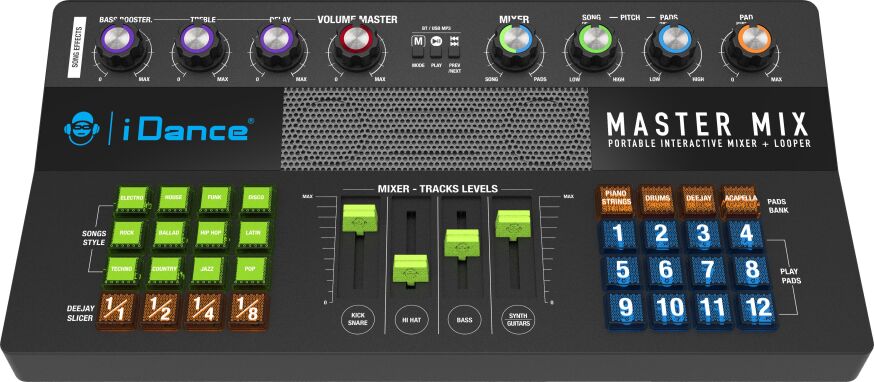Click the green-blue Mixer song/pads knob
874x382 pixels.
pyautogui.click(x=515, y=45)
